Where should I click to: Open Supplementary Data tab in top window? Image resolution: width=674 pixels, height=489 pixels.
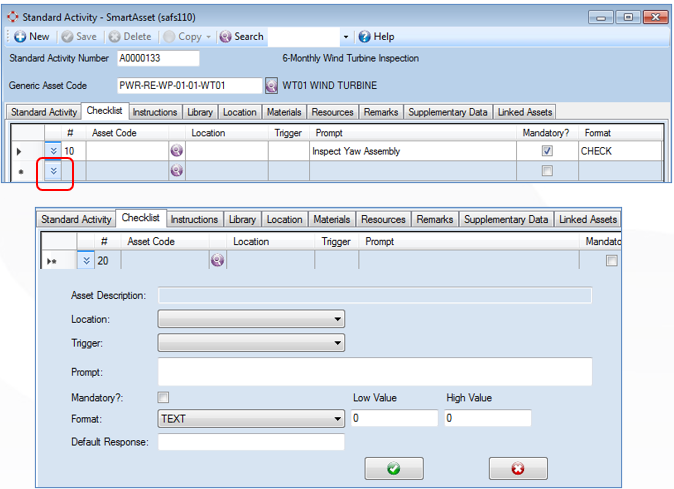[x=447, y=112]
